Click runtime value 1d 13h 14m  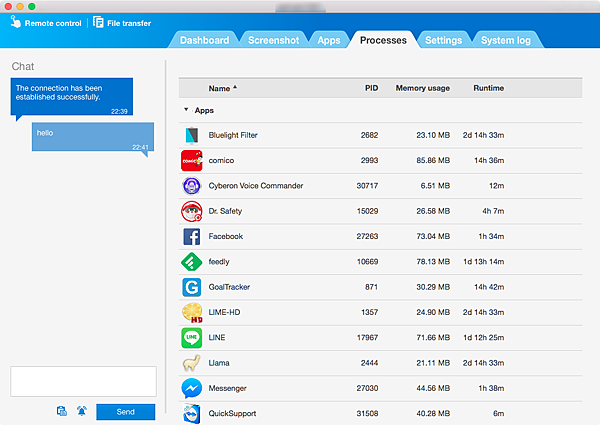click(x=483, y=262)
